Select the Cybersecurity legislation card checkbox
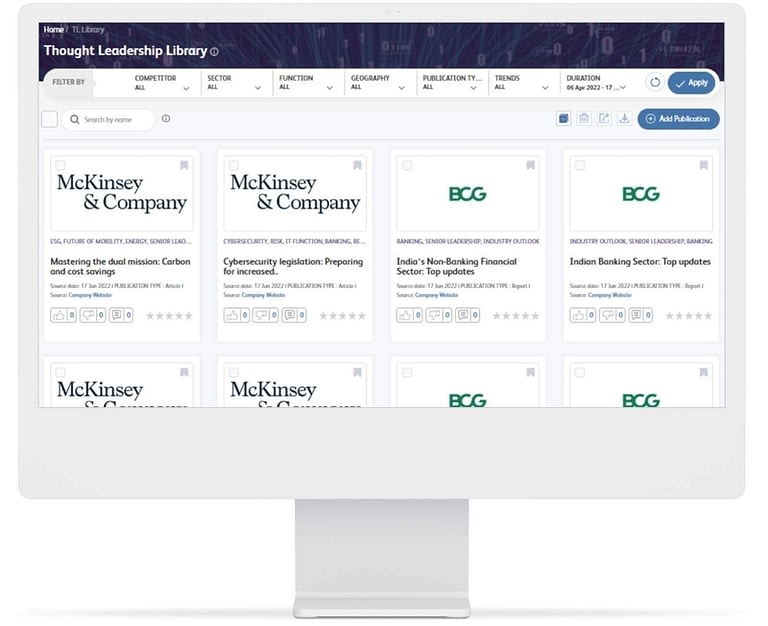This screenshot has width=768, height=626. click(234, 165)
